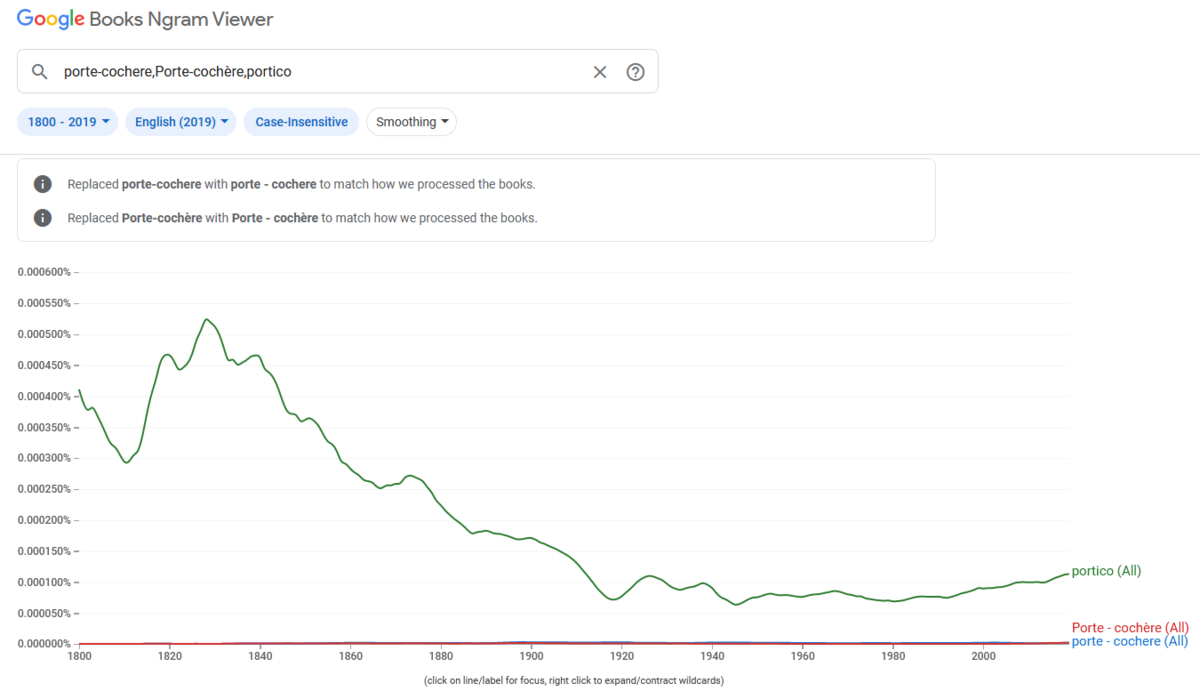Toggle the Case-Insensitive option

[301, 122]
